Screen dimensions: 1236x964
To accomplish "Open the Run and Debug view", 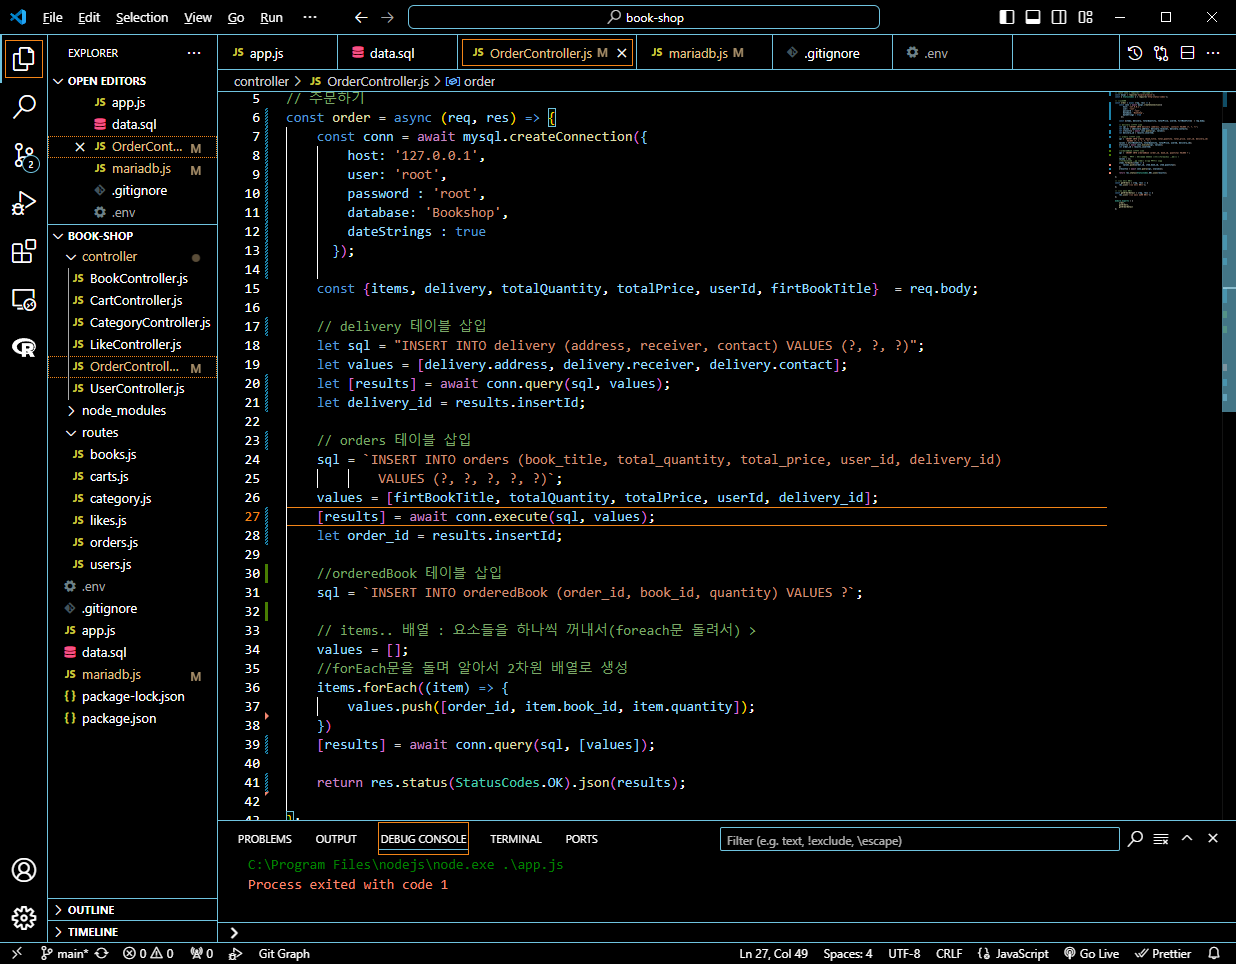I will tap(24, 203).
